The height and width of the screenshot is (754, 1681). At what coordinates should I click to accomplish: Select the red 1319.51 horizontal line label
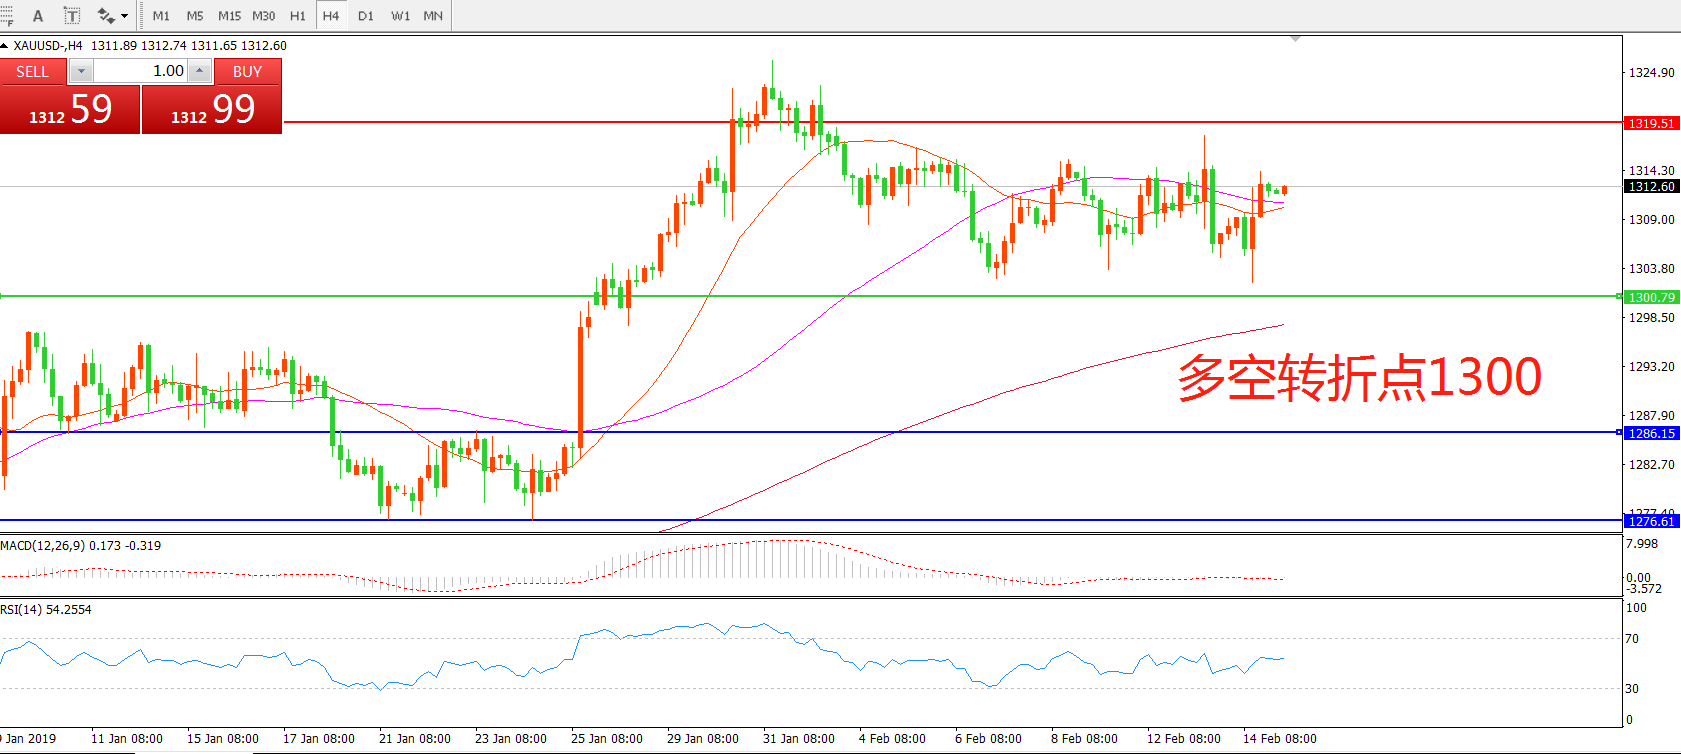click(x=1651, y=123)
